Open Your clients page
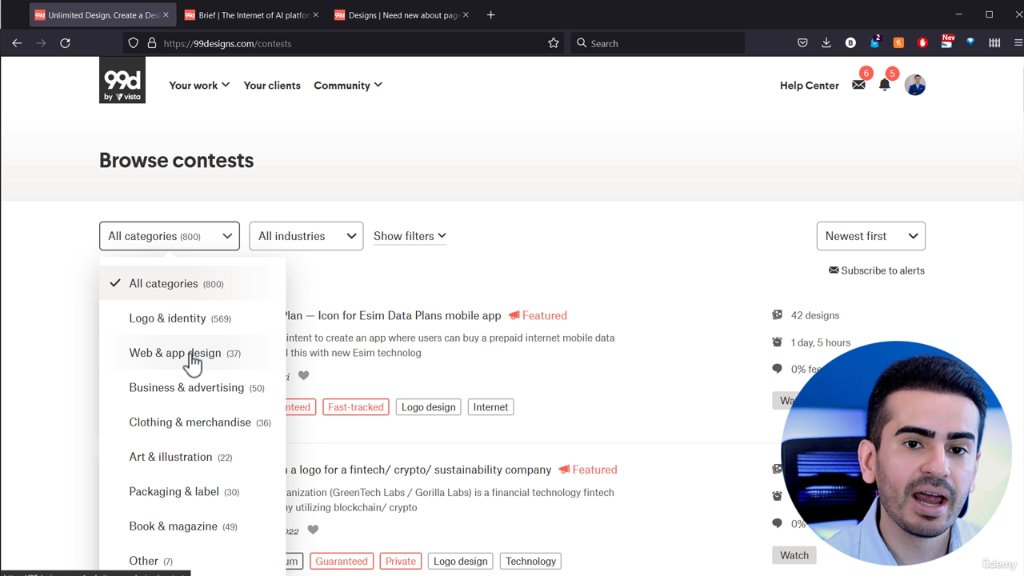Image resolution: width=1024 pixels, height=576 pixels. pos(272,86)
